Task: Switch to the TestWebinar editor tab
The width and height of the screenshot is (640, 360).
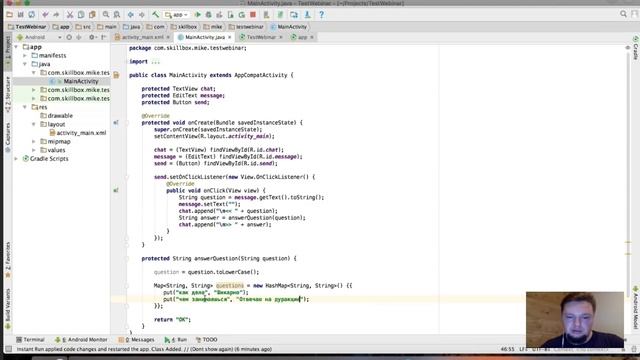Action: coord(261,37)
